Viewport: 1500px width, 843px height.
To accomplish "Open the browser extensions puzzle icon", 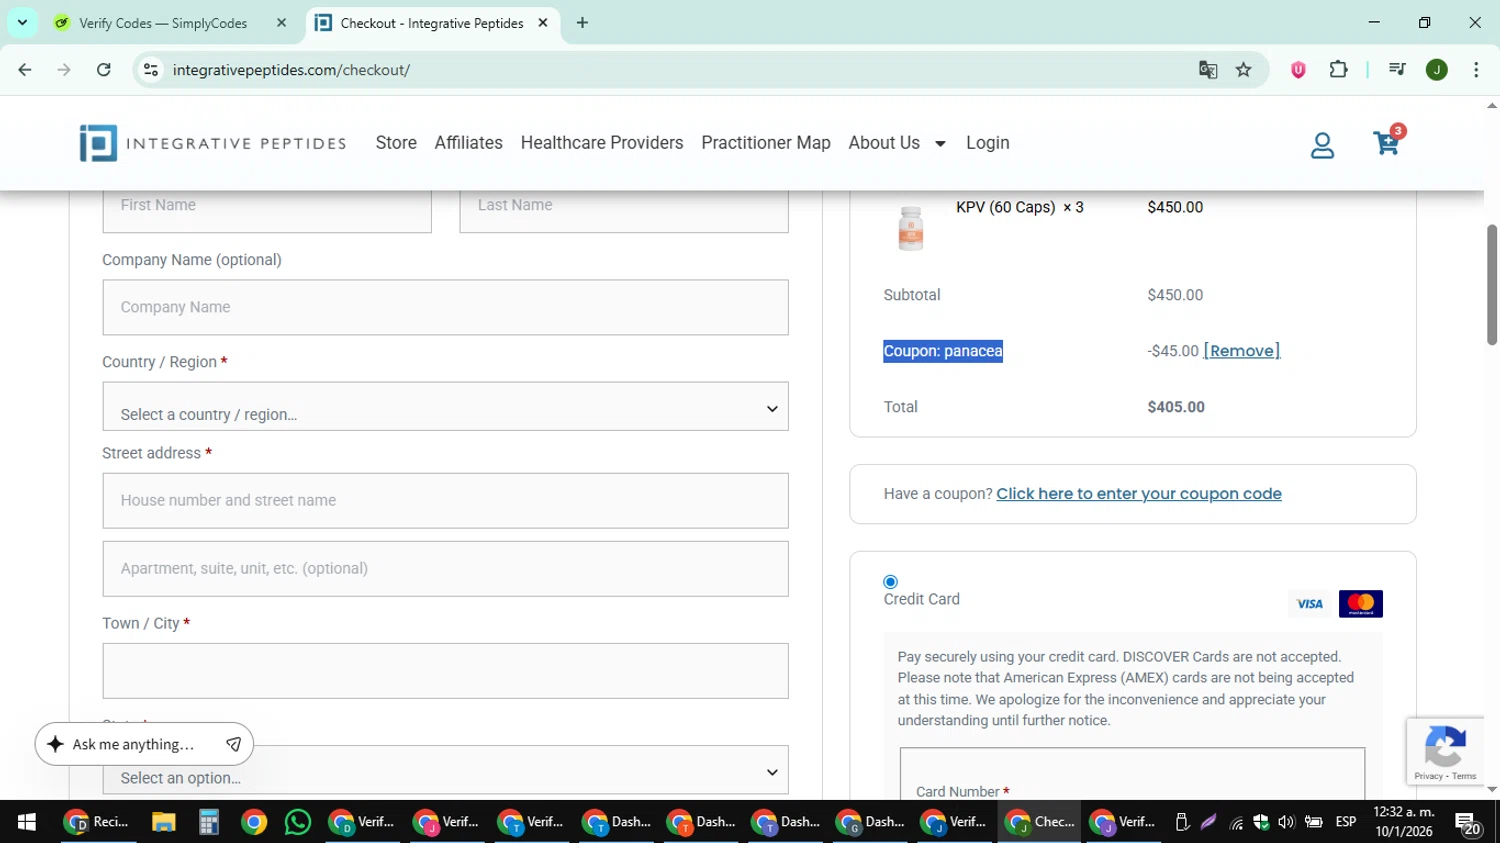I will point(1338,70).
